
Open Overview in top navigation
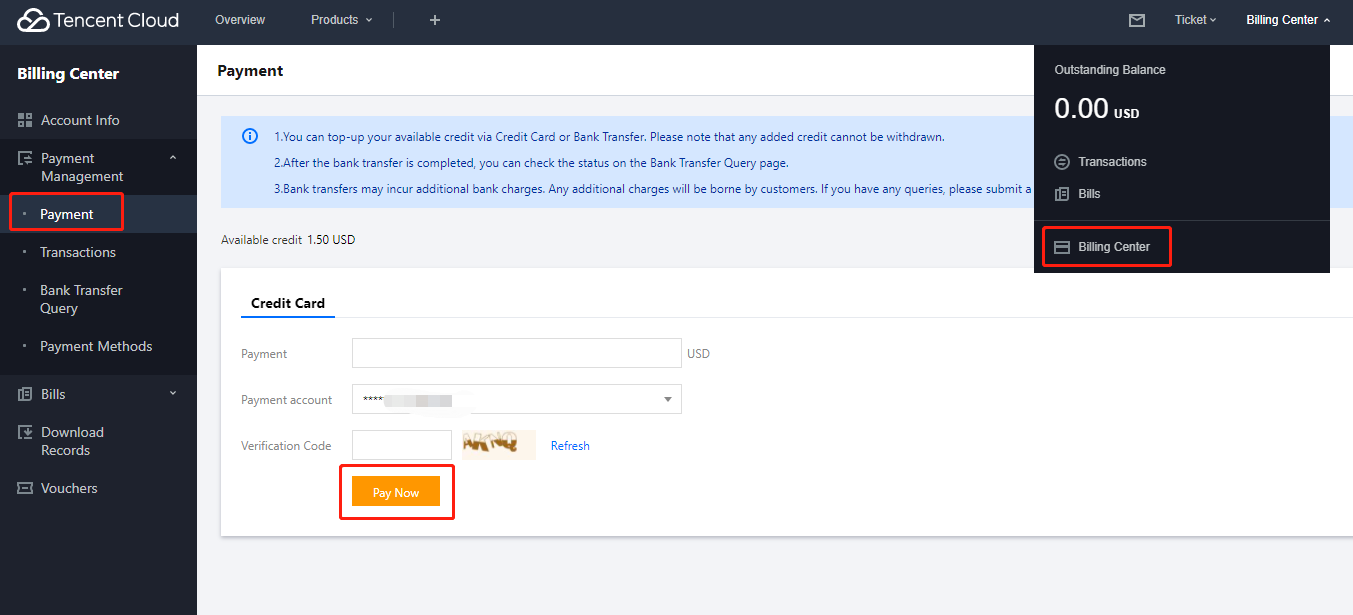[240, 20]
